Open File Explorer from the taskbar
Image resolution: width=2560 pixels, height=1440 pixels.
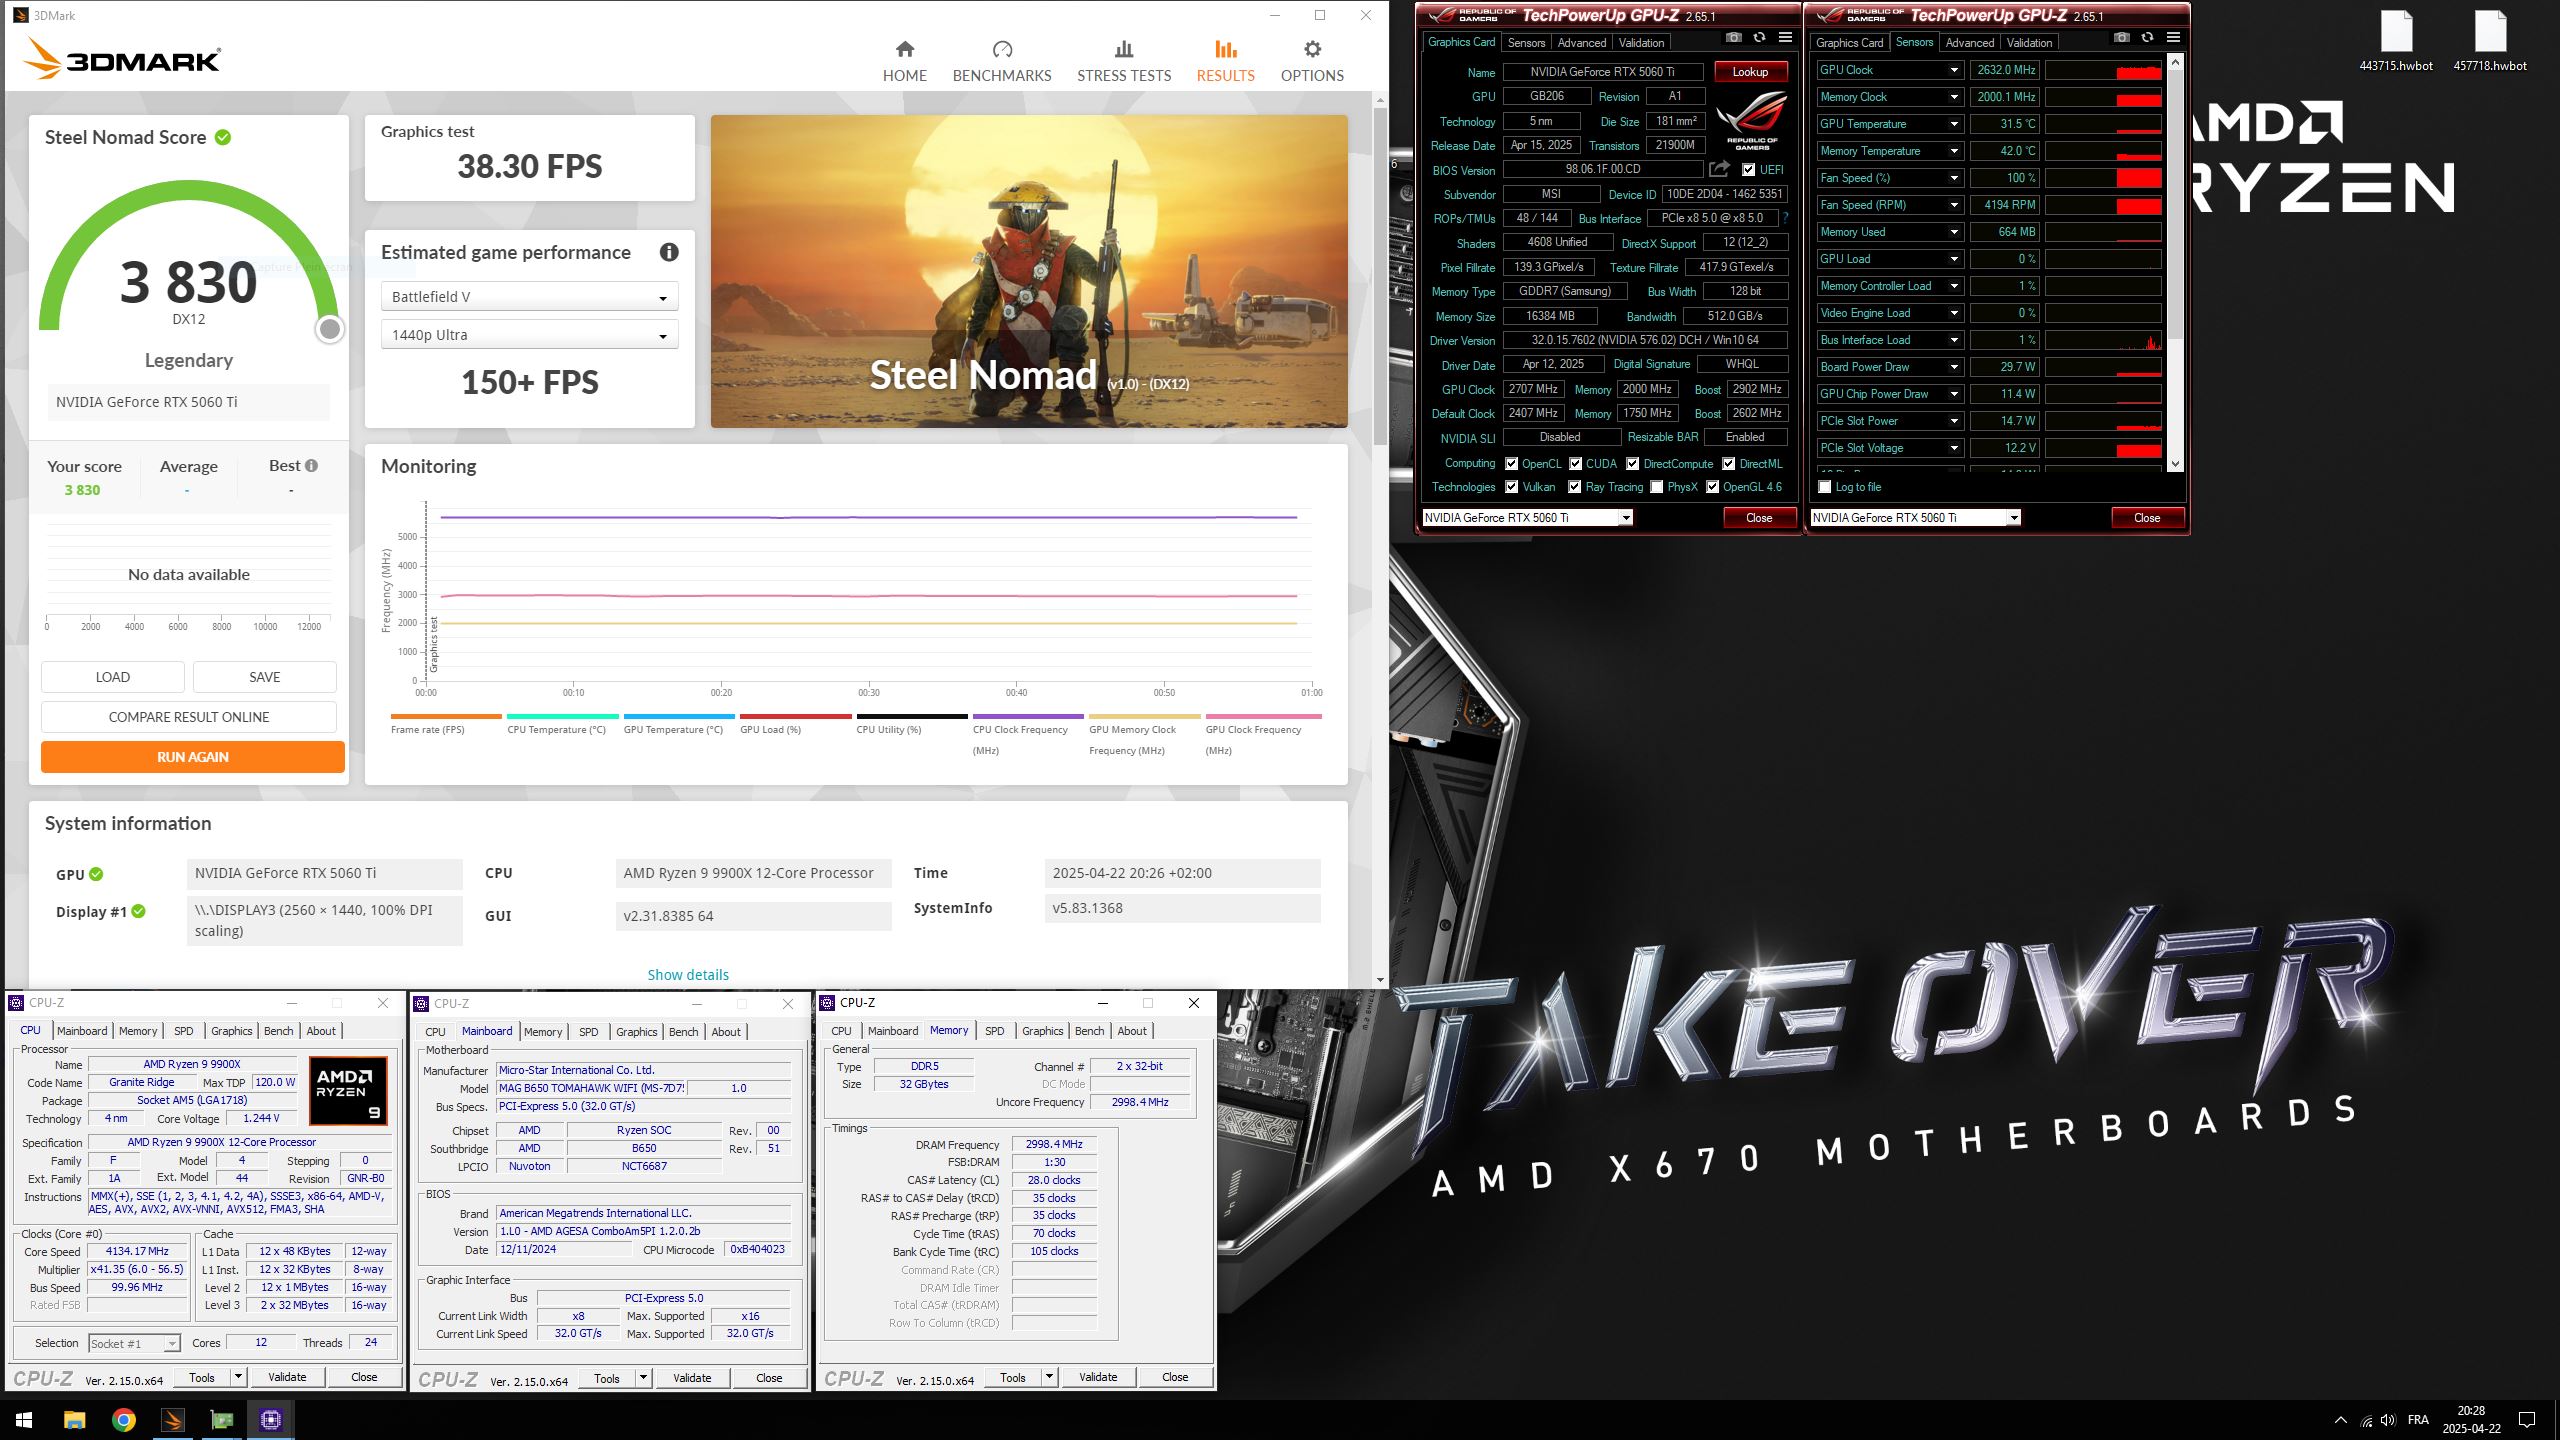[74, 1419]
